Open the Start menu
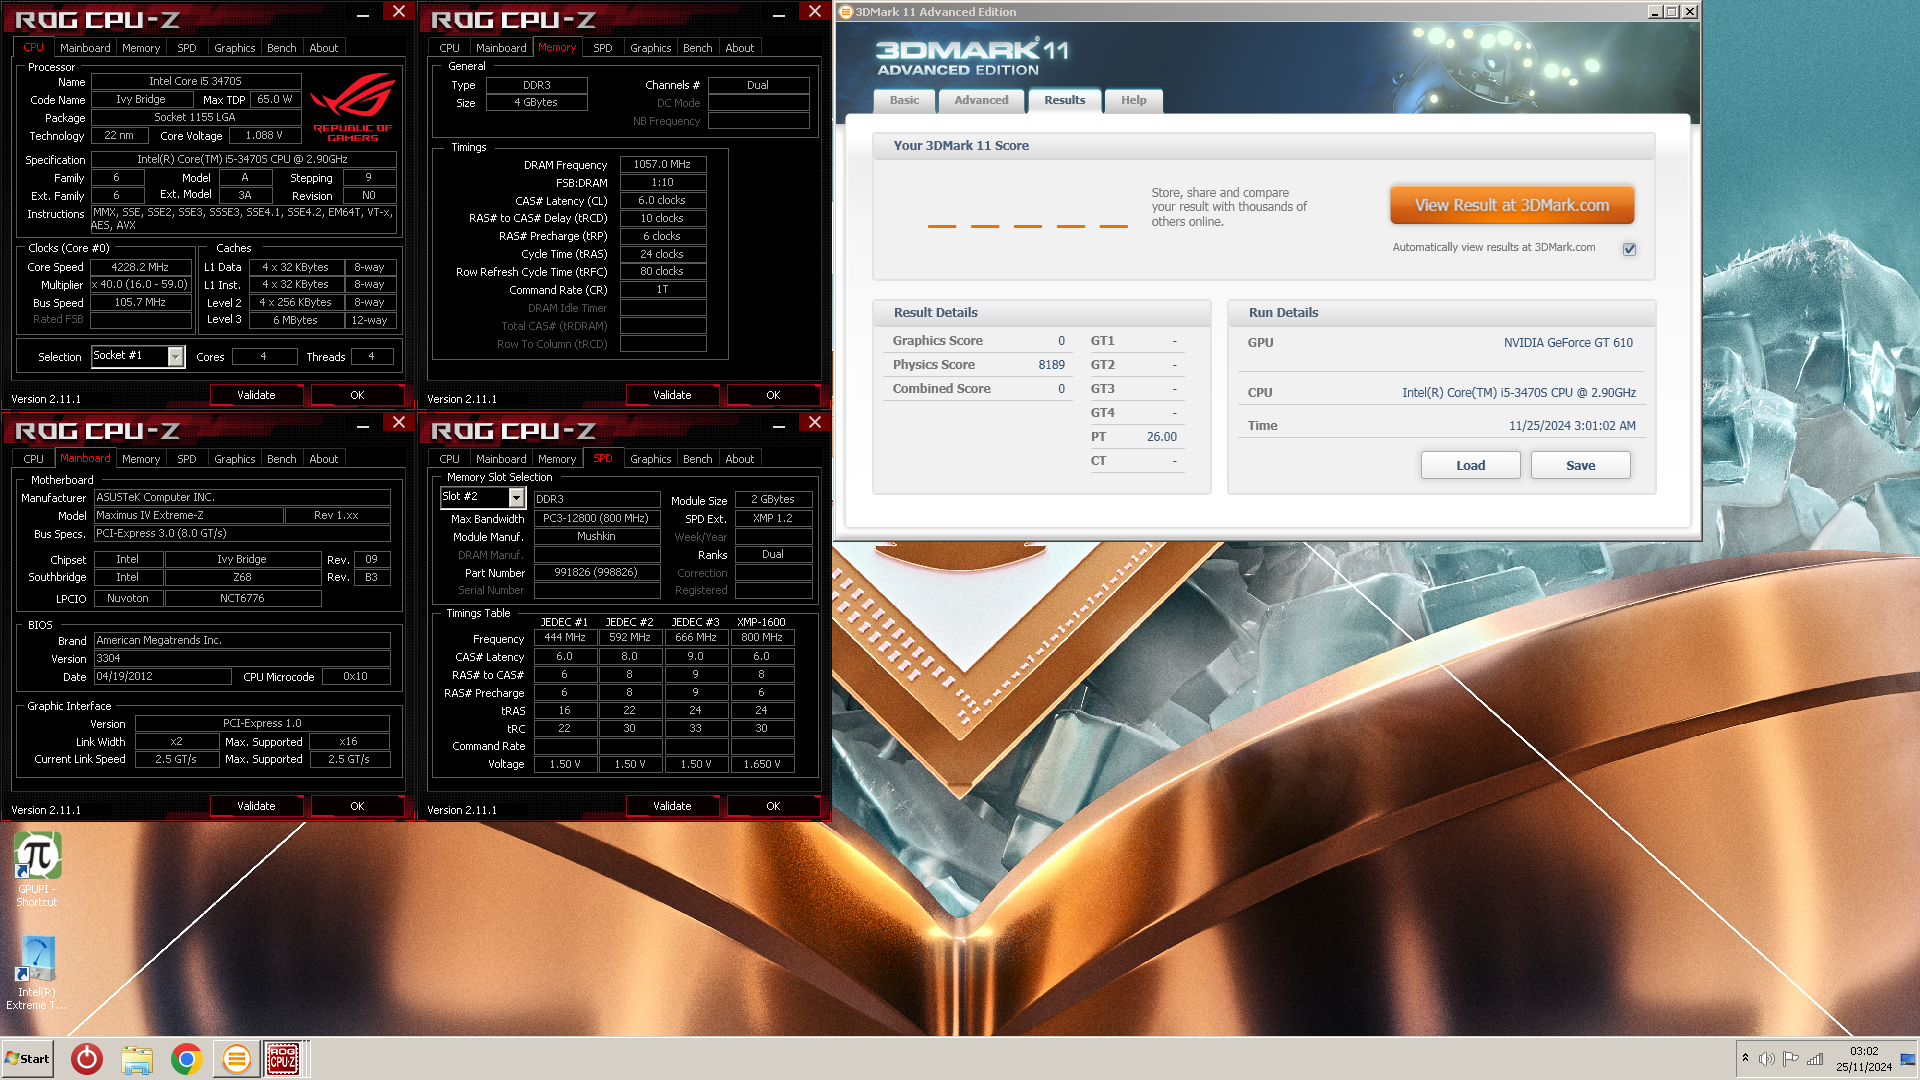This screenshot has height=1080, width=1920. (x=27, y=1059)
